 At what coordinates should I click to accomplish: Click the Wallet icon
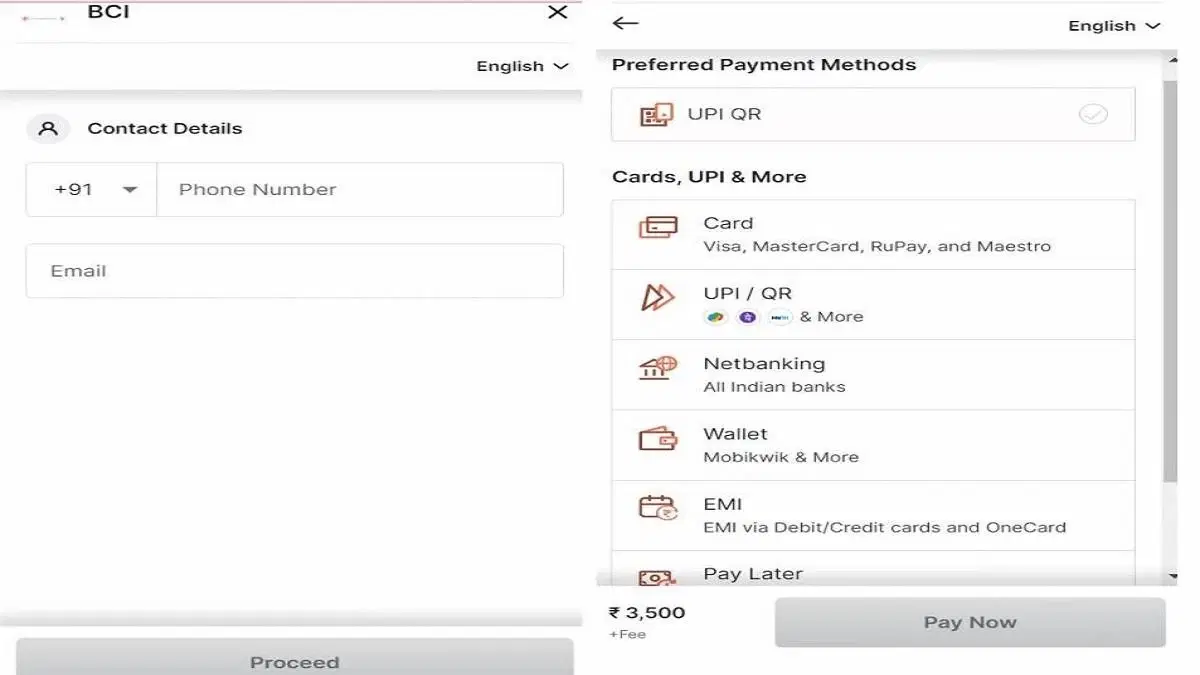coord(655,438)
